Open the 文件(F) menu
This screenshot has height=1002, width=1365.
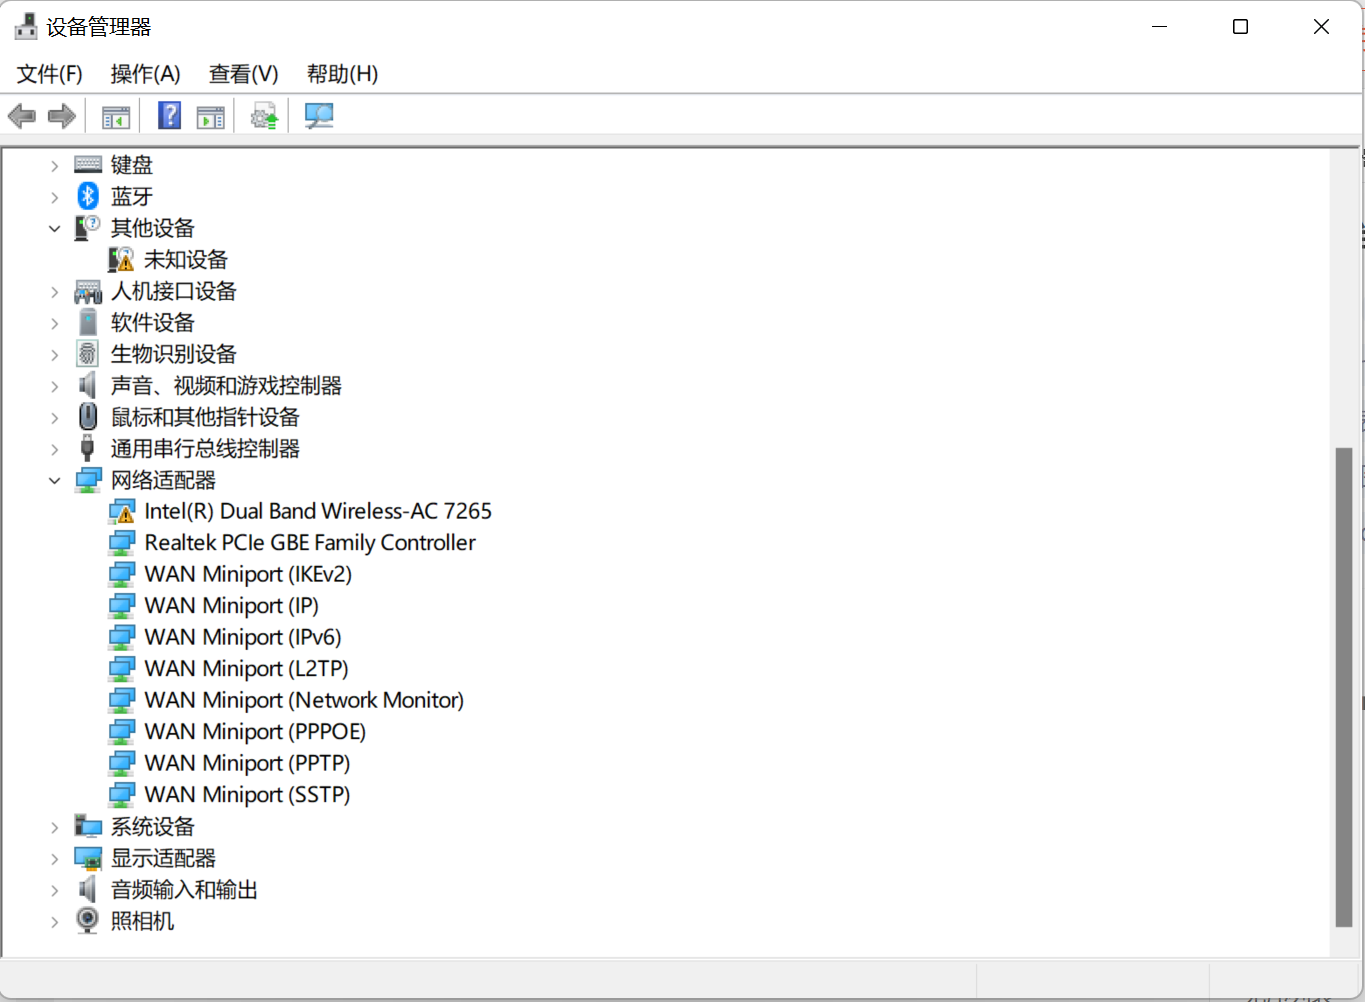point(50,74)
